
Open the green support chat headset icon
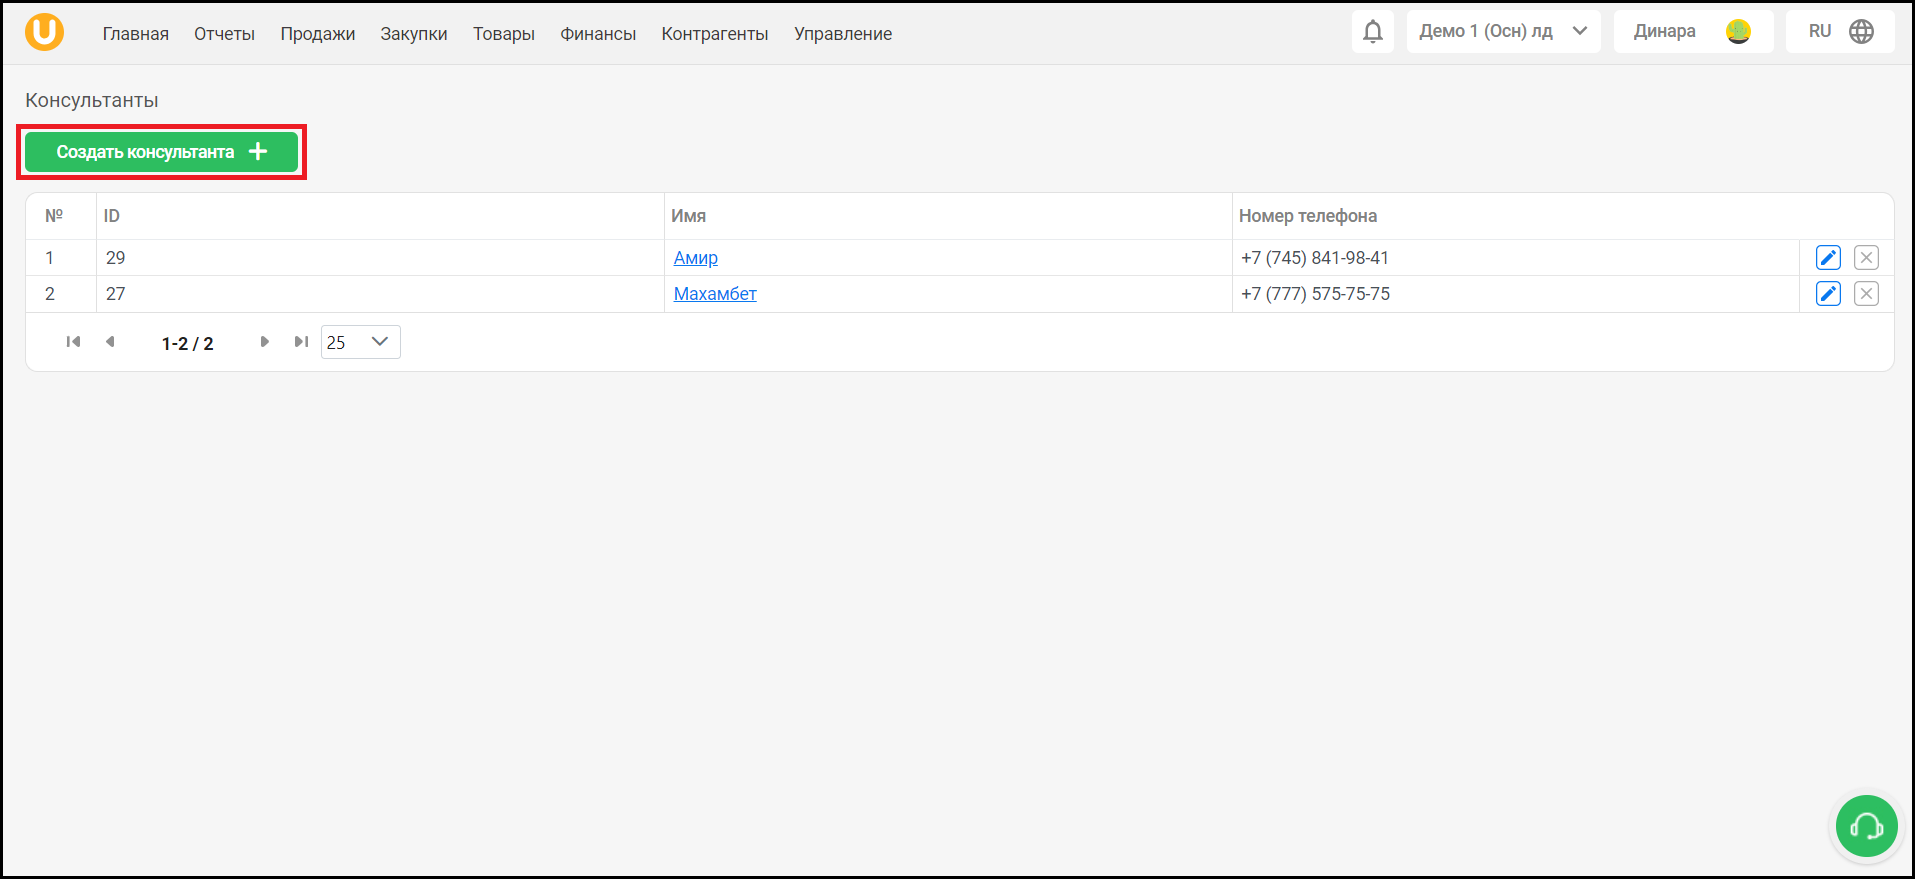click(x=1866, y=826)
